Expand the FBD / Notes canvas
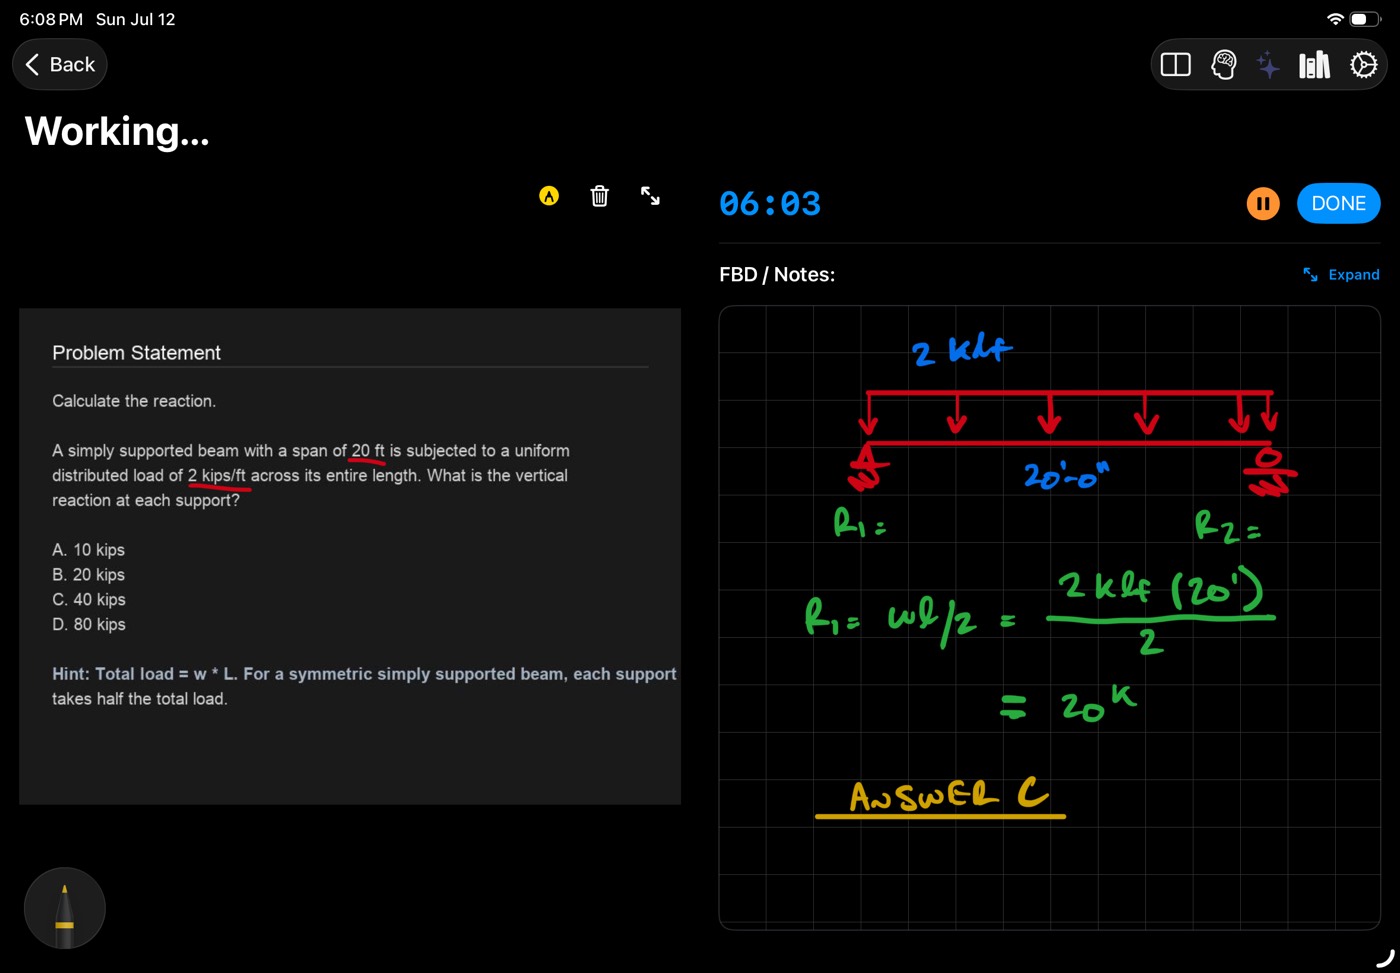The width and height of the screenshot is (1400, 973). pos(1341,275)
